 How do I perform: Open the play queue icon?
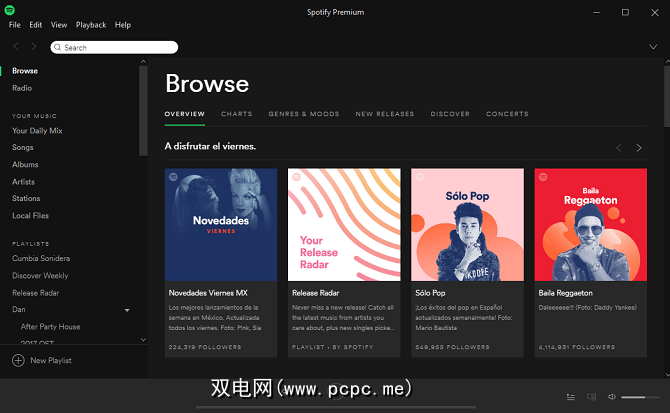tap(570, 397)
